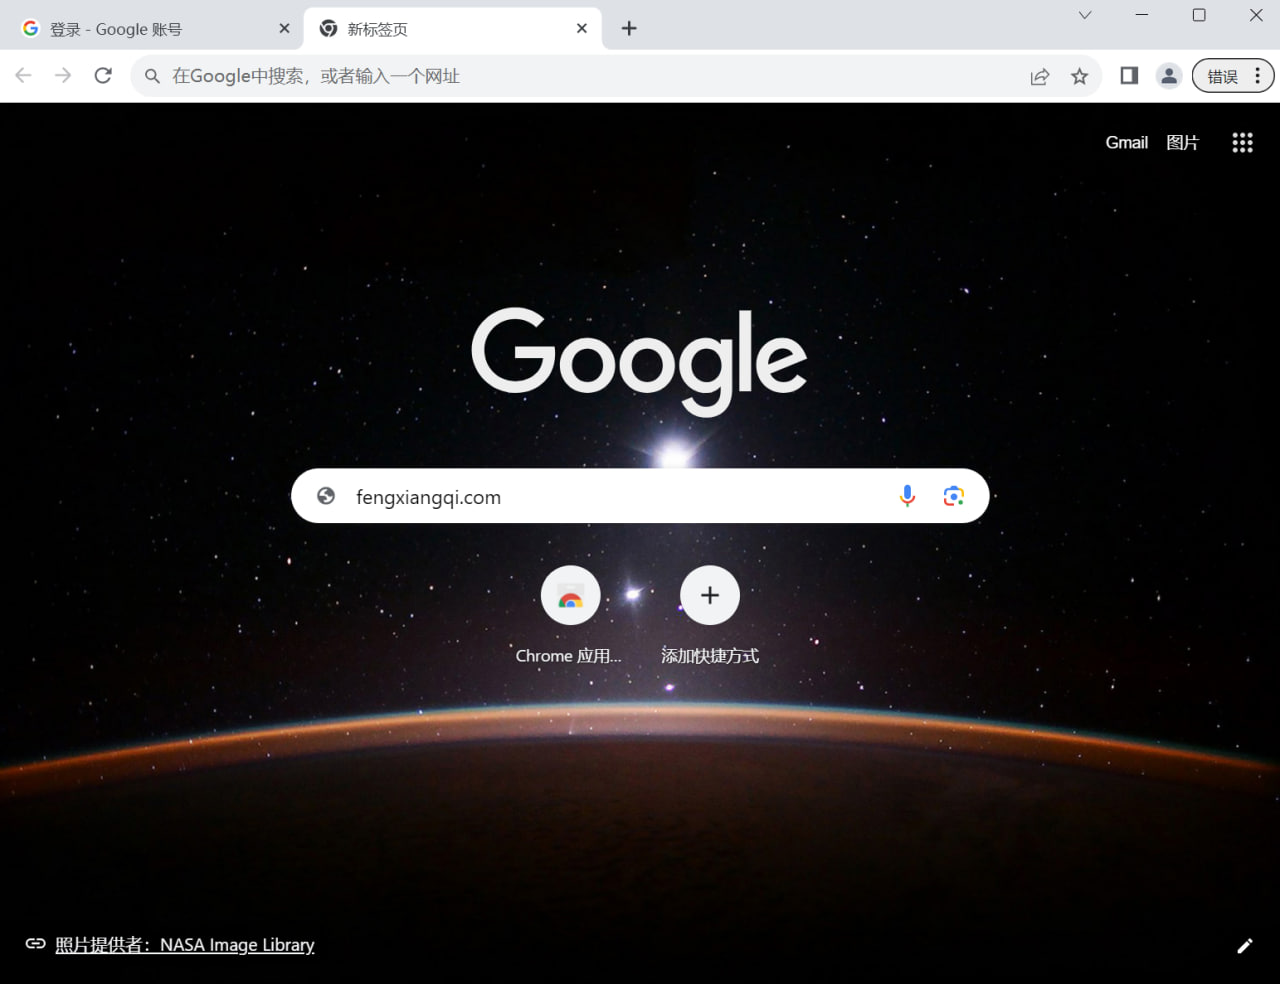Maximize the Chrome window
Screen dimensions: 1280x984
(1199, 15)
